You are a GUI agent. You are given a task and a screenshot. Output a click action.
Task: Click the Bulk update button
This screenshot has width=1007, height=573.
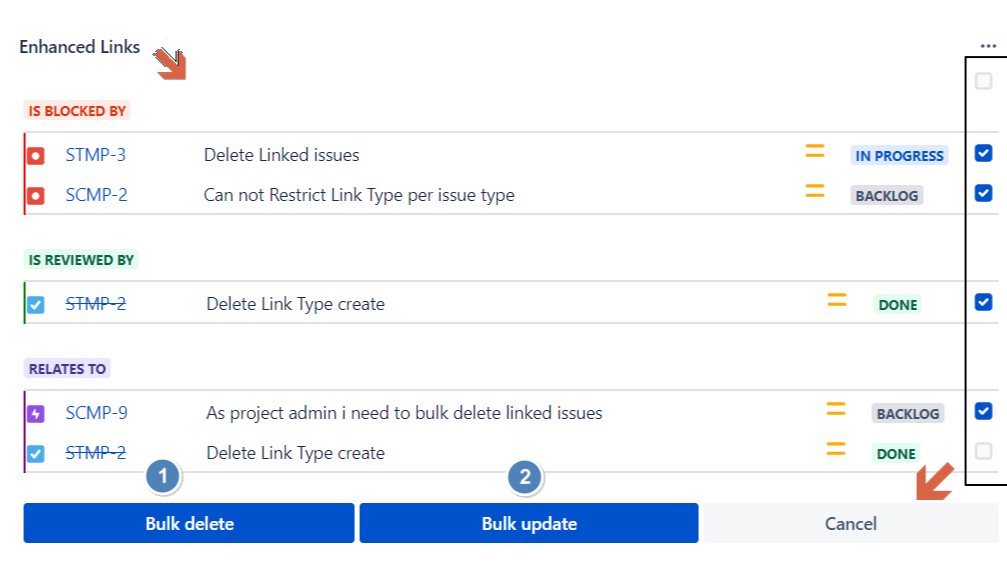[529, 523]
